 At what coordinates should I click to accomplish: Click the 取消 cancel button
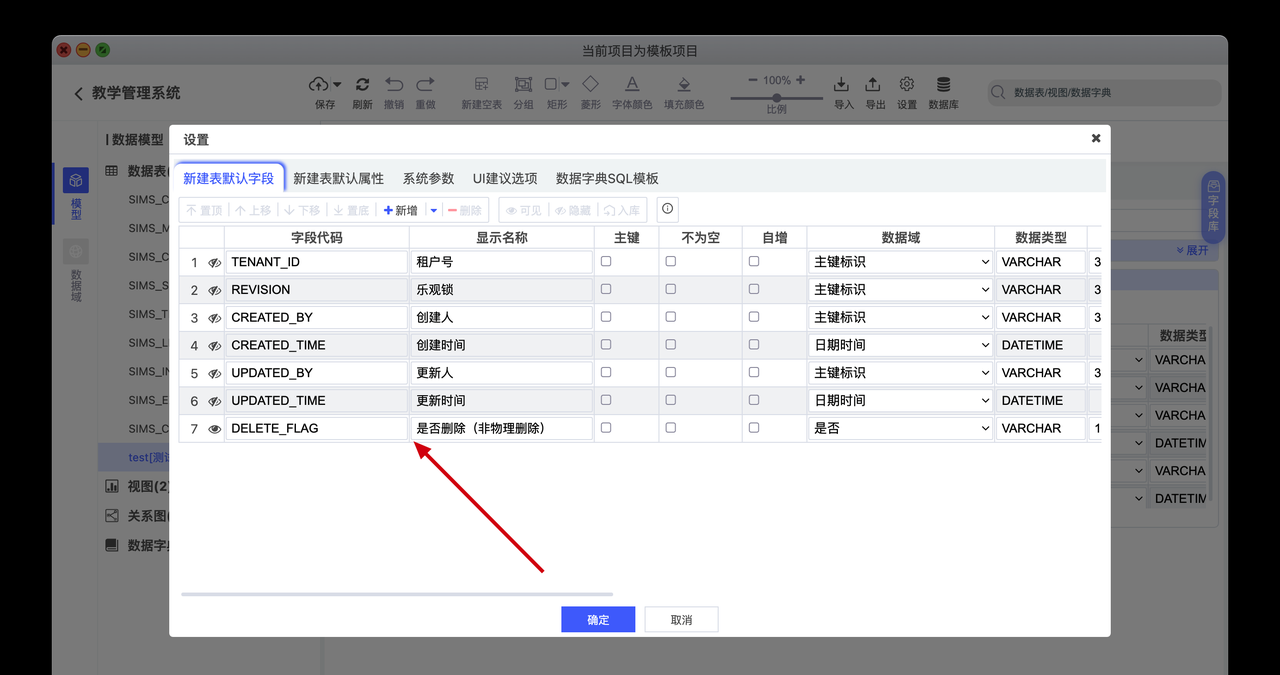point(681,619)
